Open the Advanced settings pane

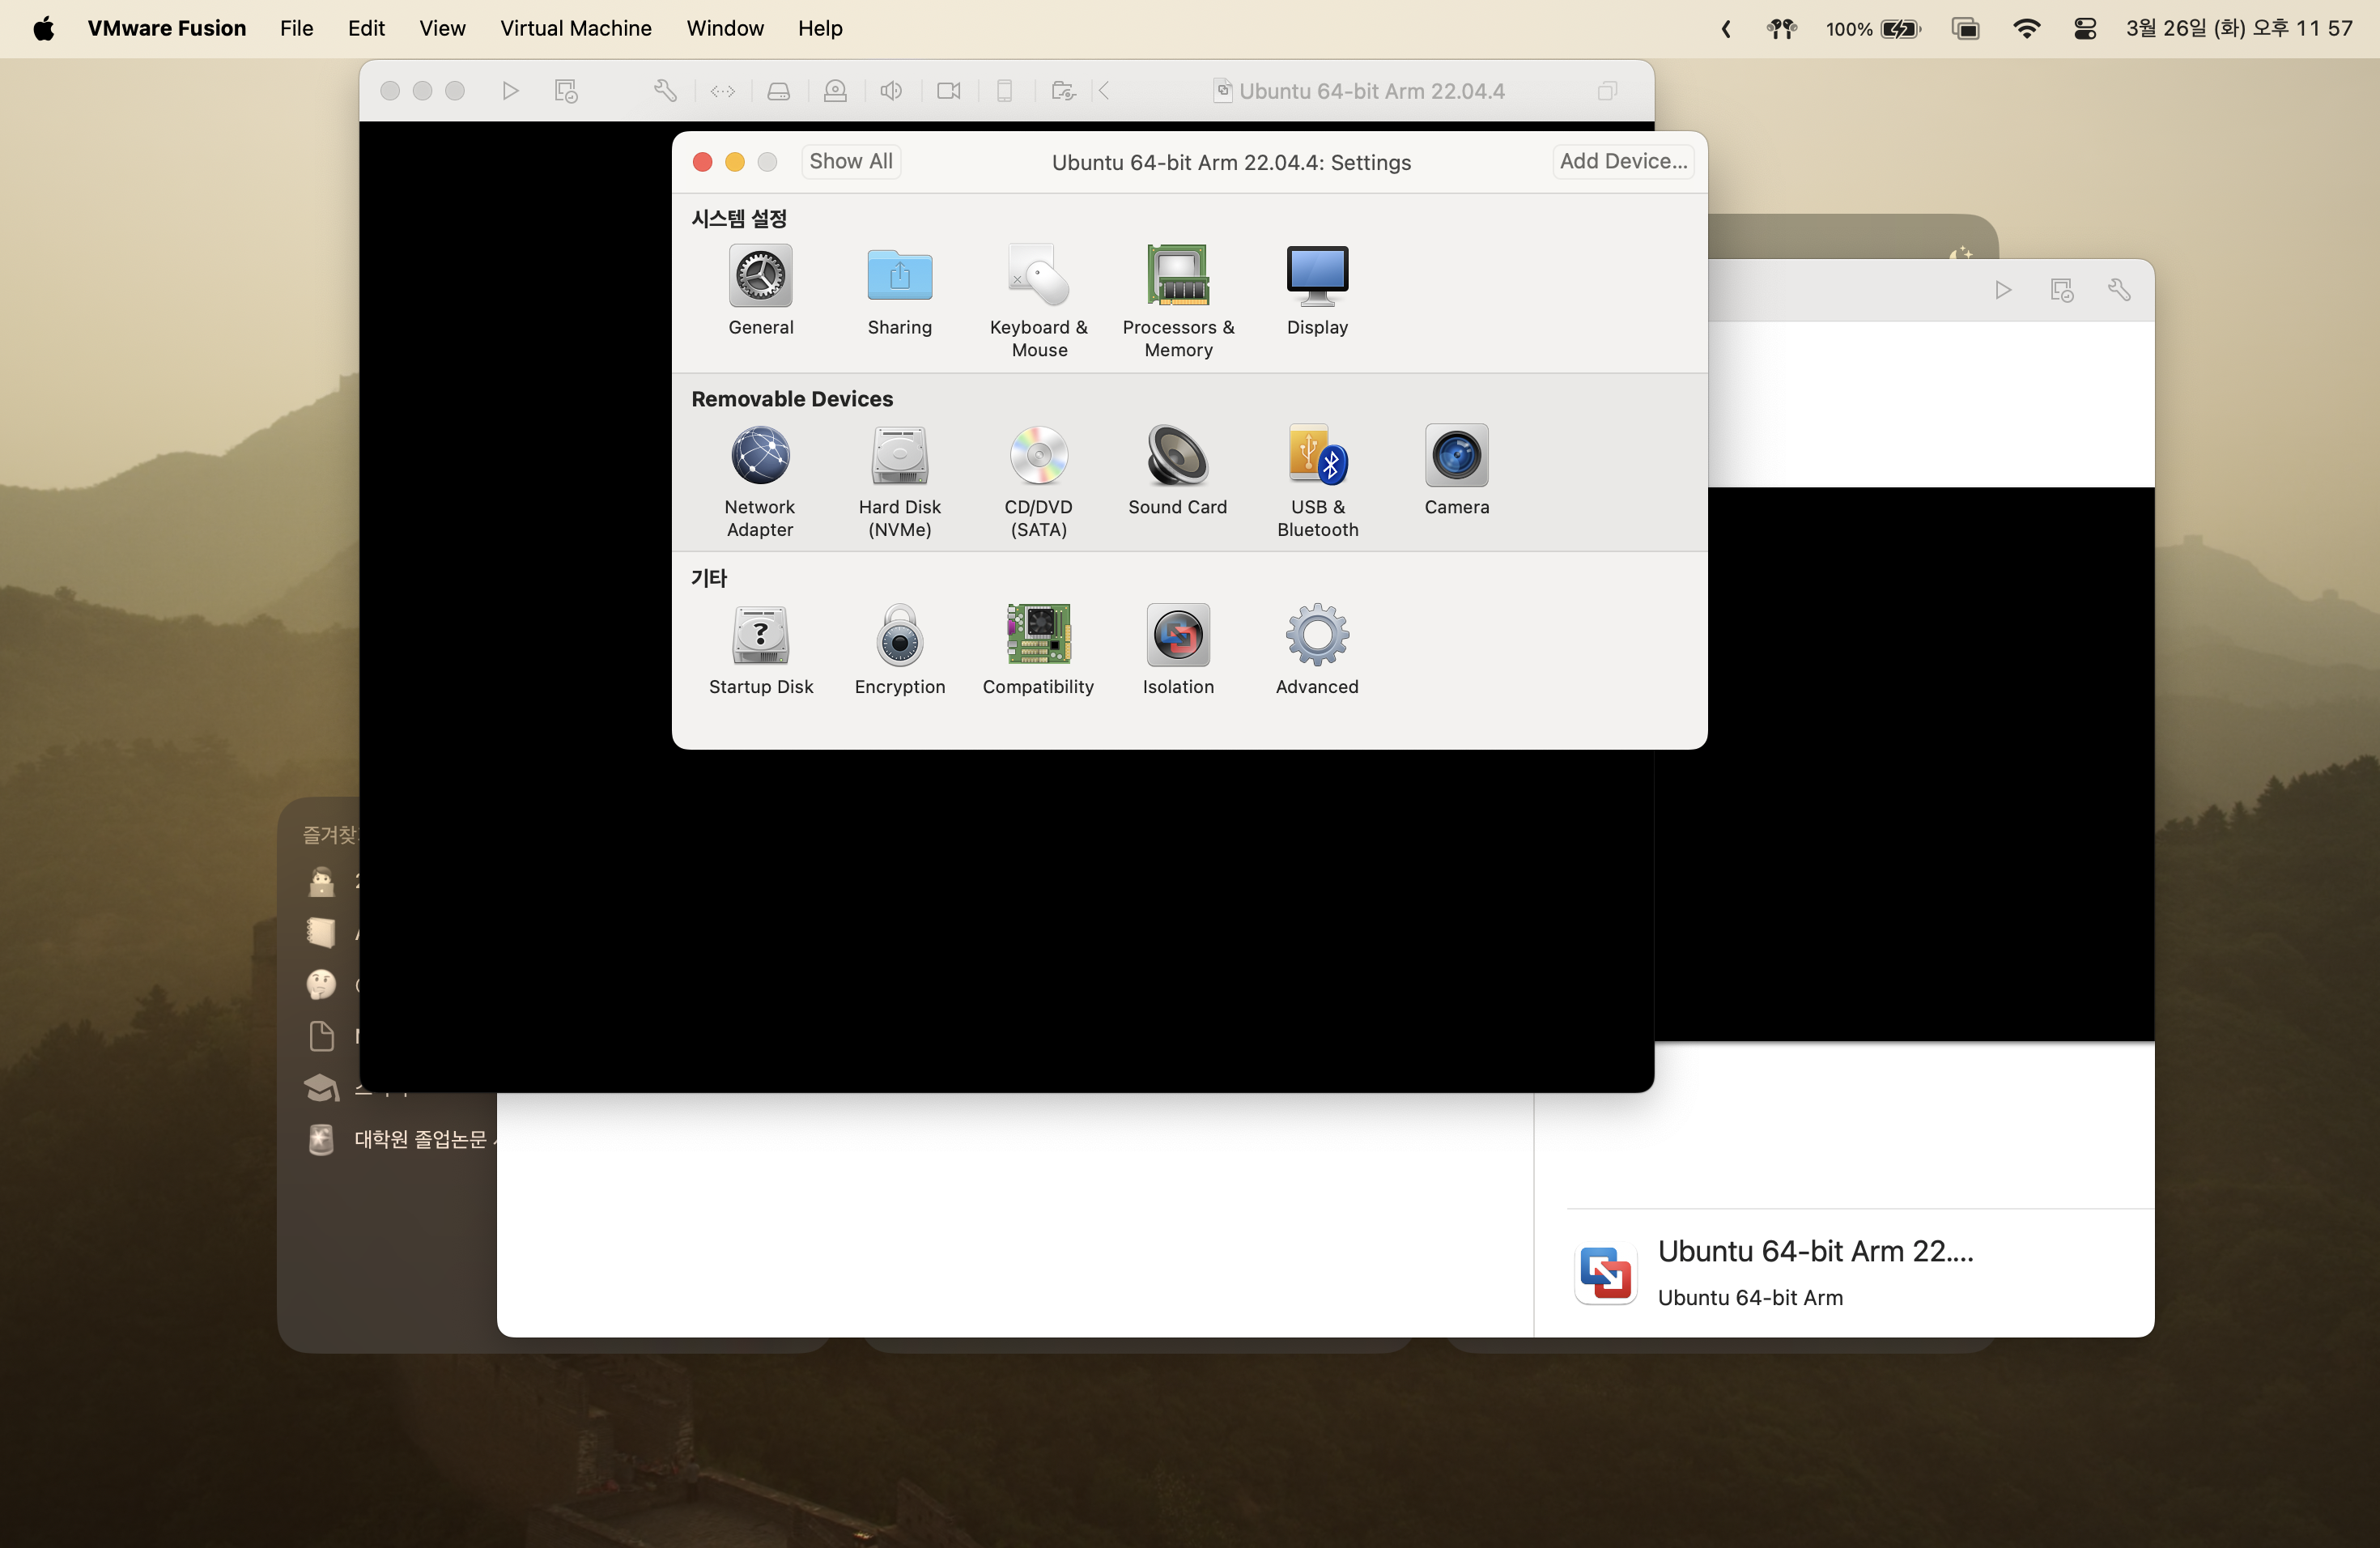(x=1317, y=650)
